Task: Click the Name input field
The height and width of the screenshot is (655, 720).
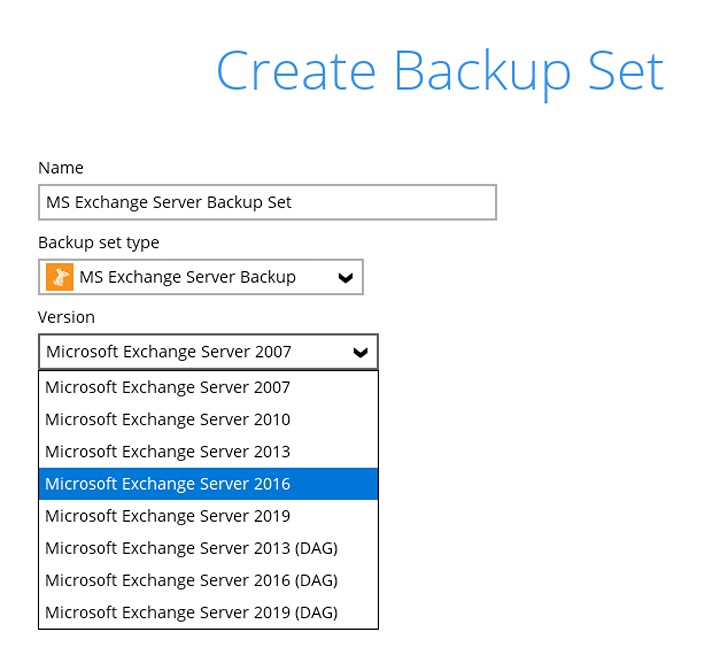Action: (x=267, y=202)
